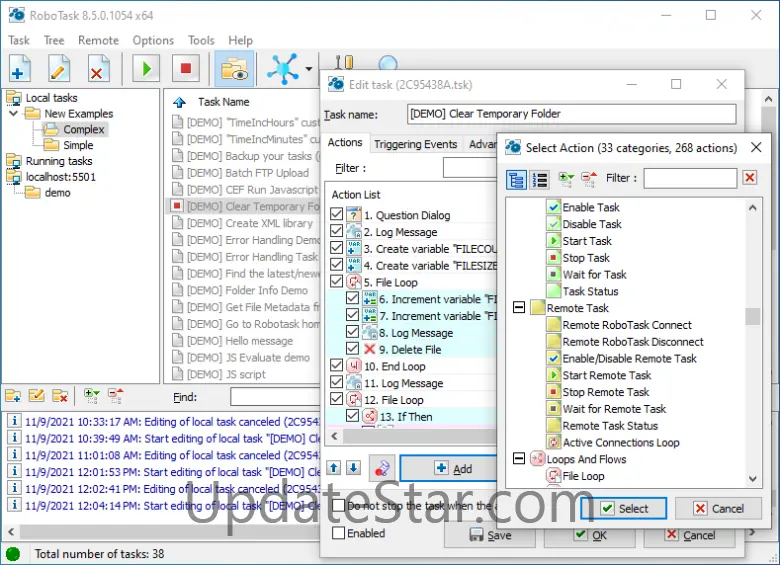Image resolution: width=780 pixels, height=565 pixels.
Task: Open the Tools menu
Action: click(201, 40)
